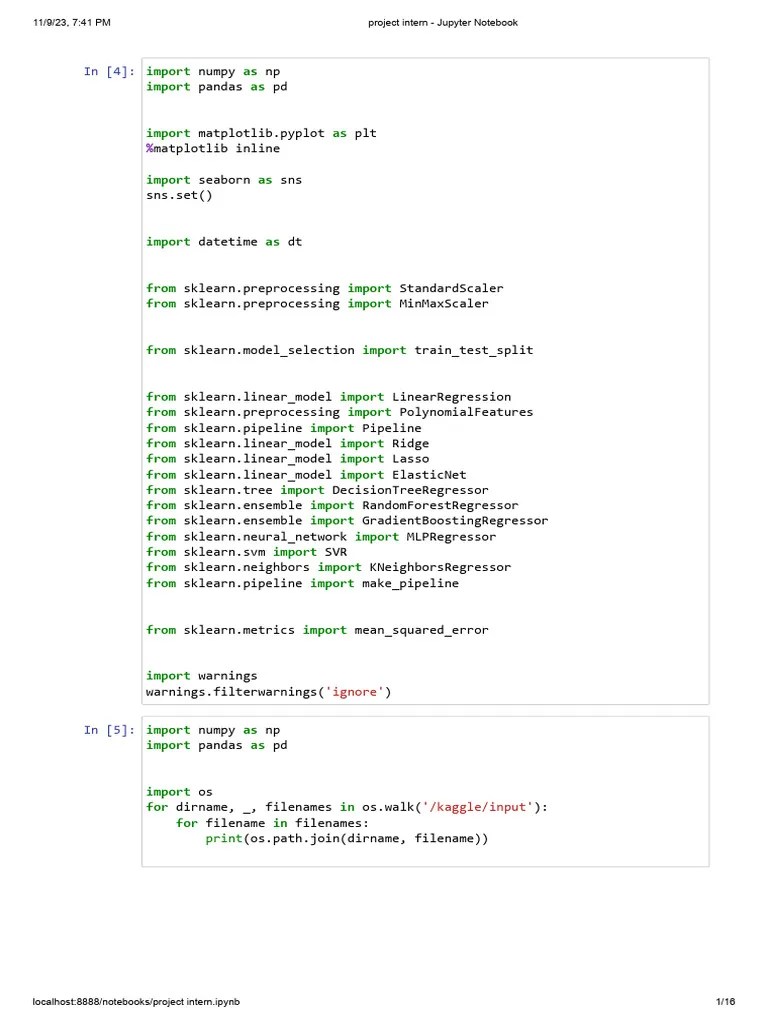This screenshot has height=1024, width=768.
Task: Click the page number '1/16'
Action: [726, 1002]
